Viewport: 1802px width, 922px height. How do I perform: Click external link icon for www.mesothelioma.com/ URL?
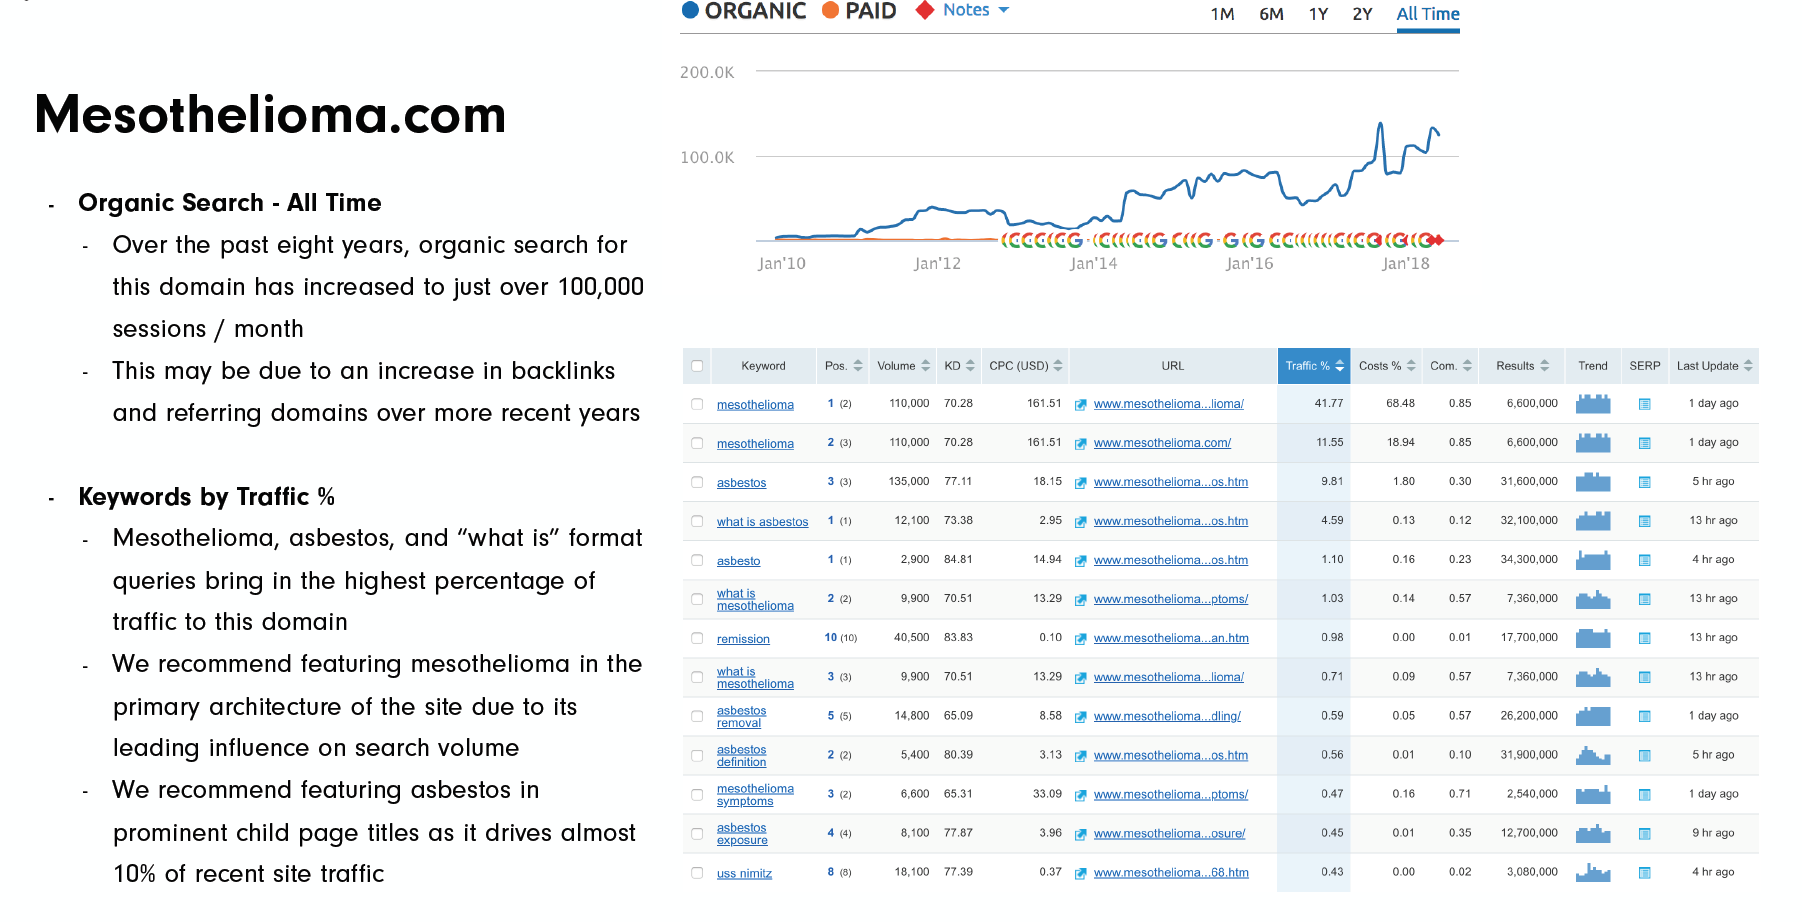1081,444
